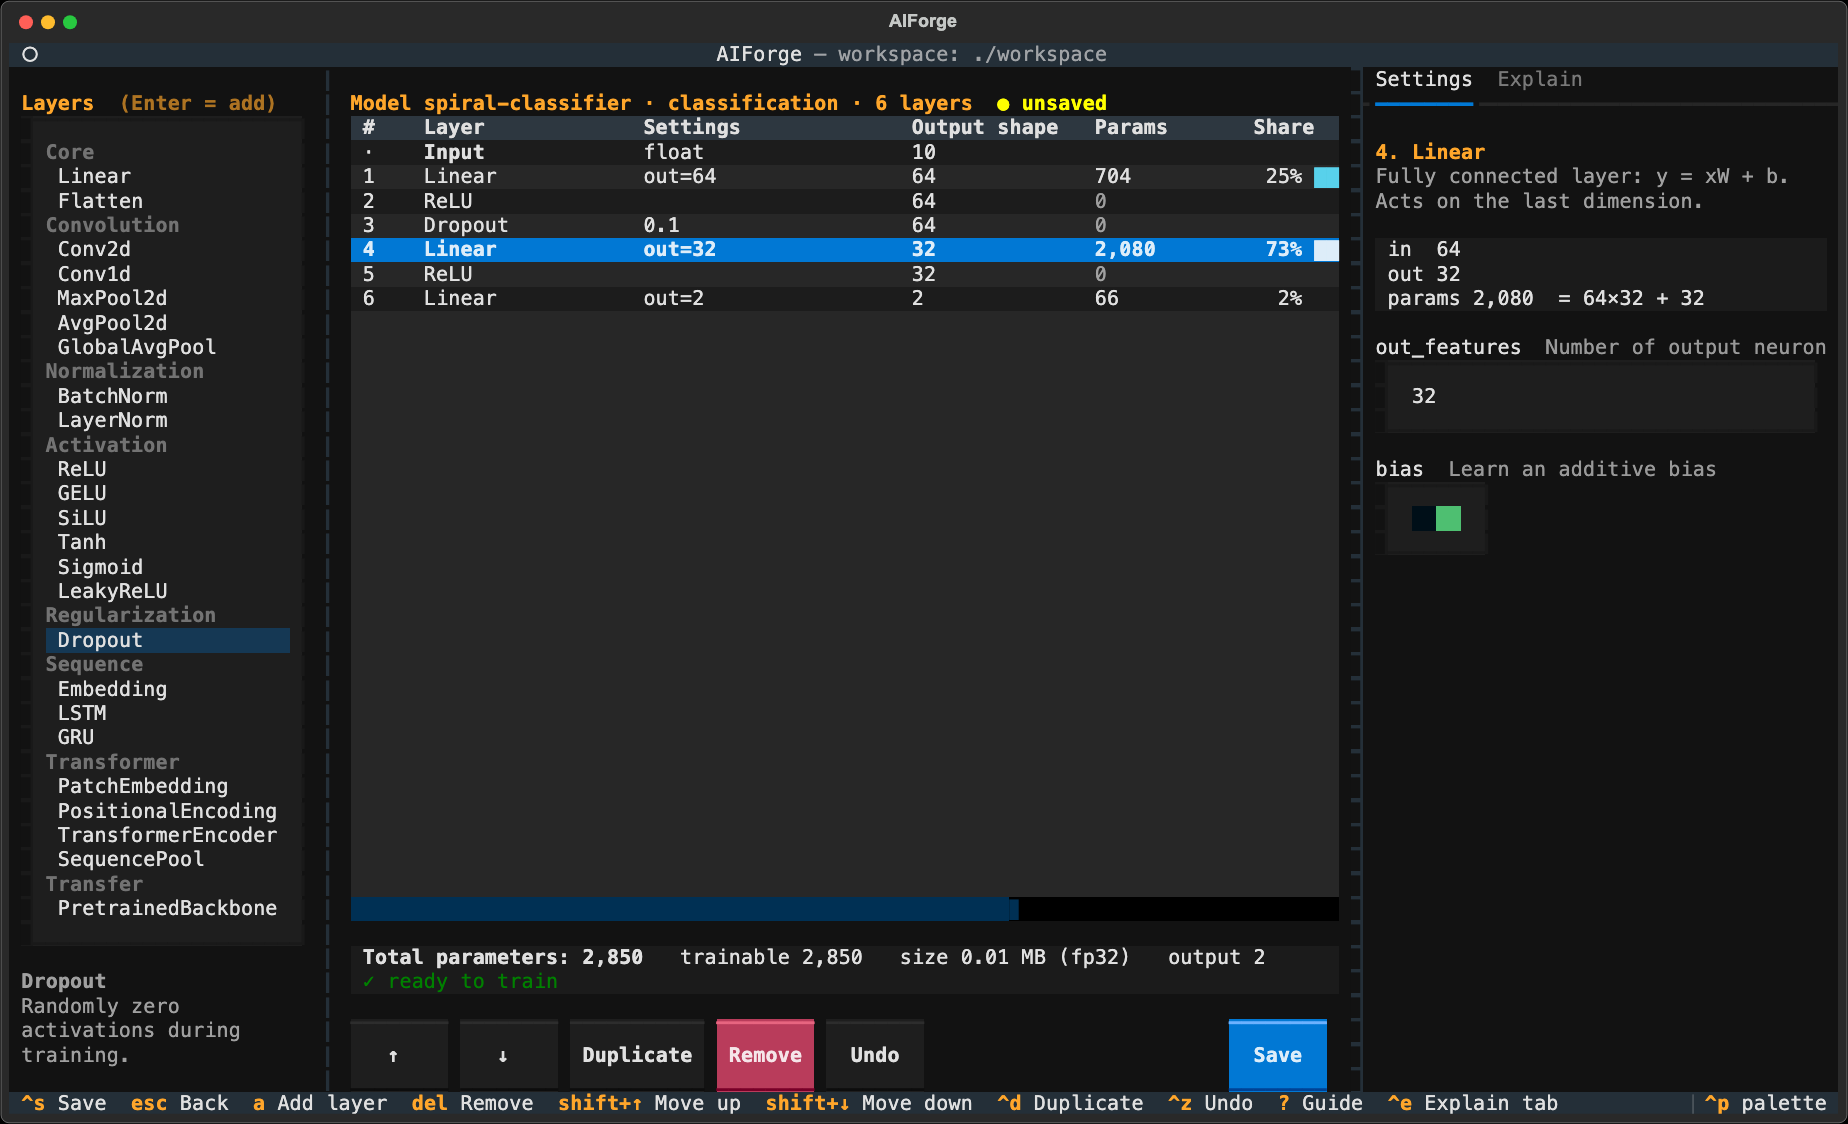
Task: Click the ? Guide footer shortcut
Action: [x=1320, y=1103]
